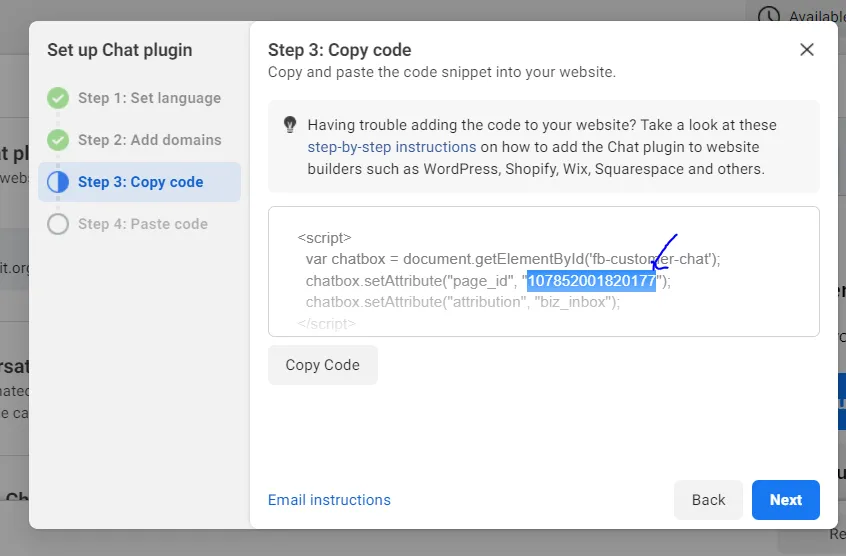Proceed with the Next button

785,500
